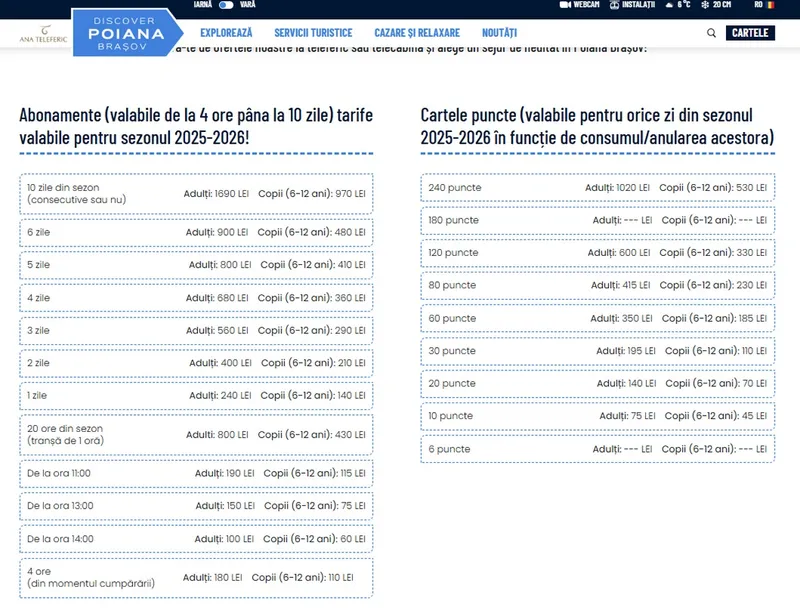The image size is (800, 616).
Task: Select the 240 puncte card row
Action: click(597, 188)
